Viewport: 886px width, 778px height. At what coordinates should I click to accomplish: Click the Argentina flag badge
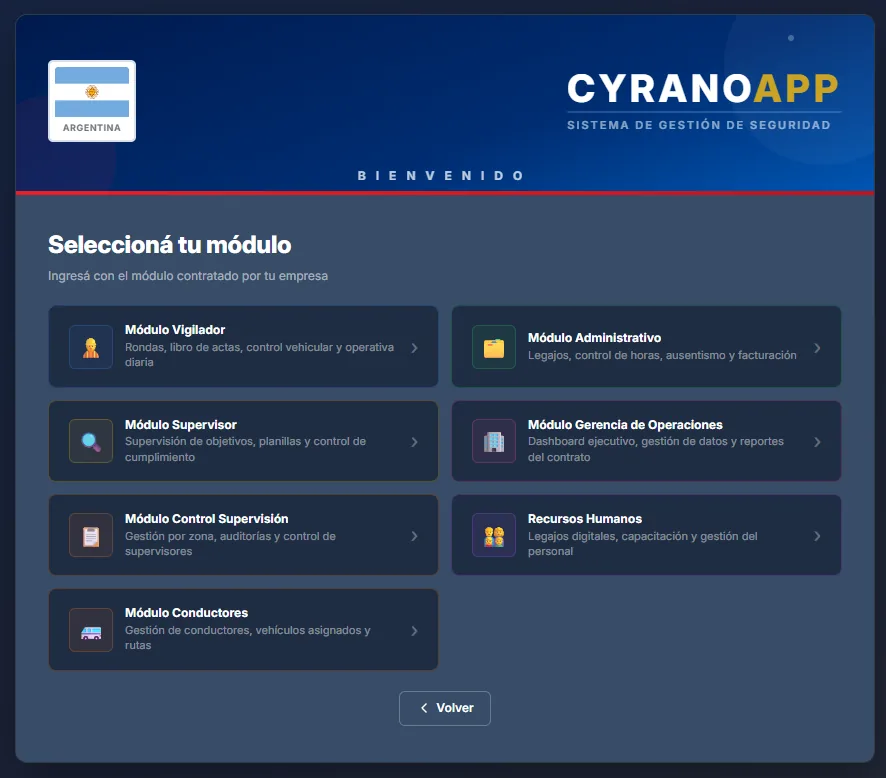point(92,101)
